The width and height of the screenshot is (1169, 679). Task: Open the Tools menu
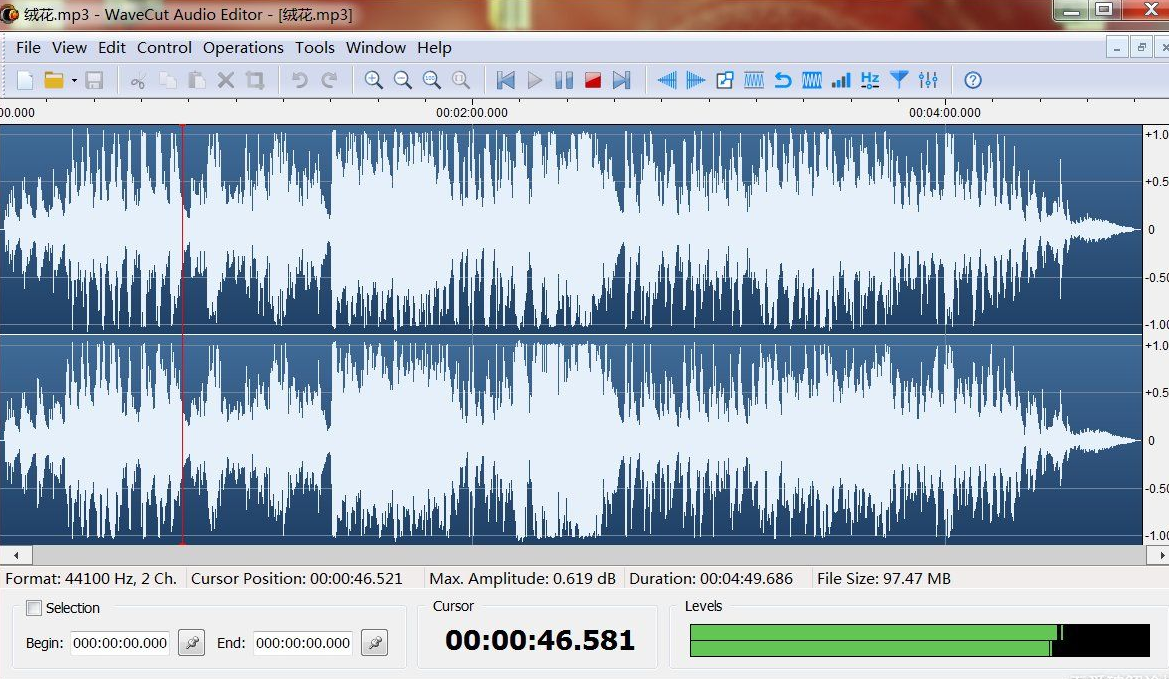315,48
